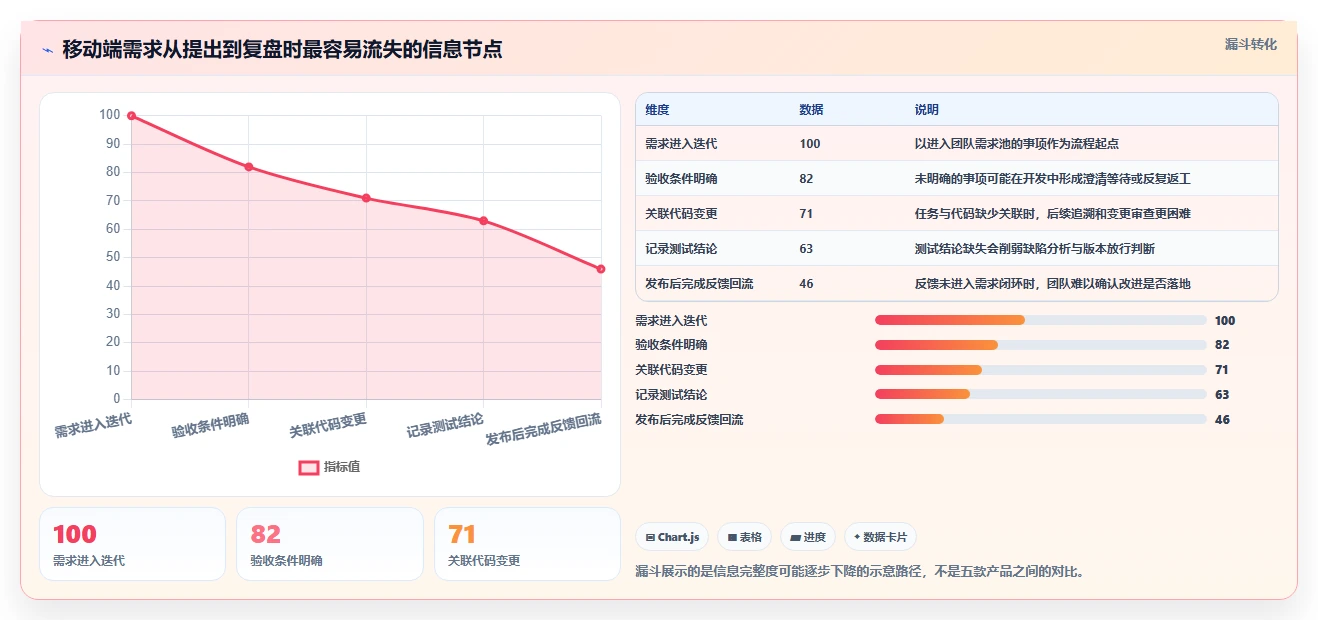Click the table value 82

pyautogui.click(x=807, y=179)
